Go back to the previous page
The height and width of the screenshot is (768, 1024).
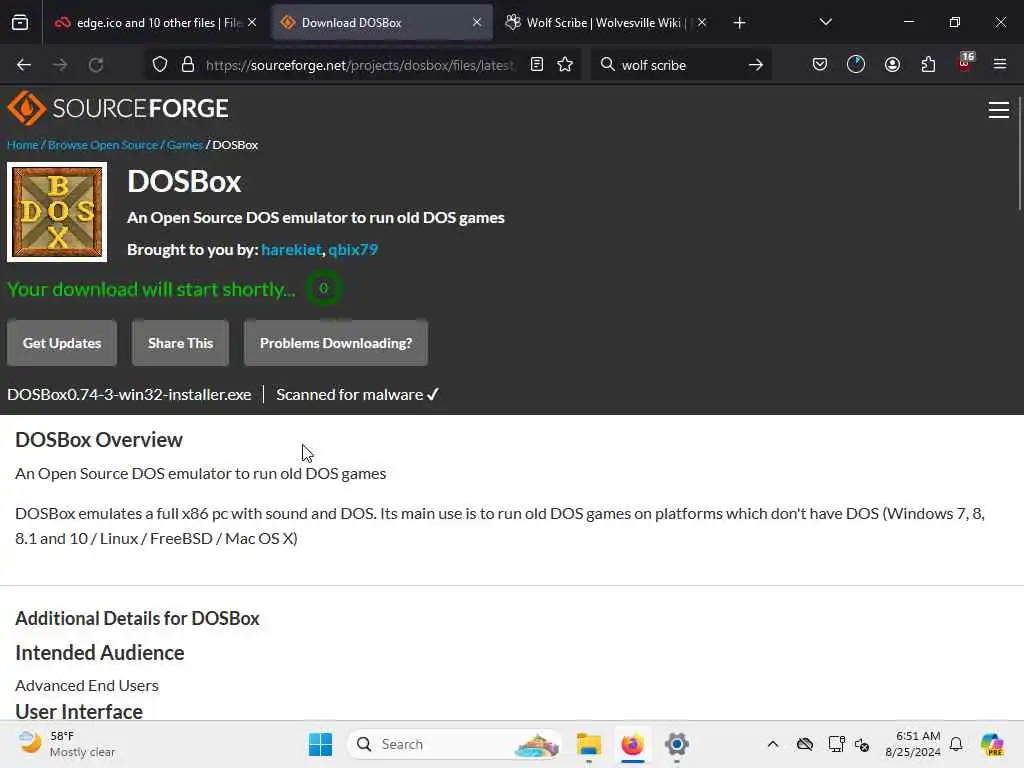(24, 65)
